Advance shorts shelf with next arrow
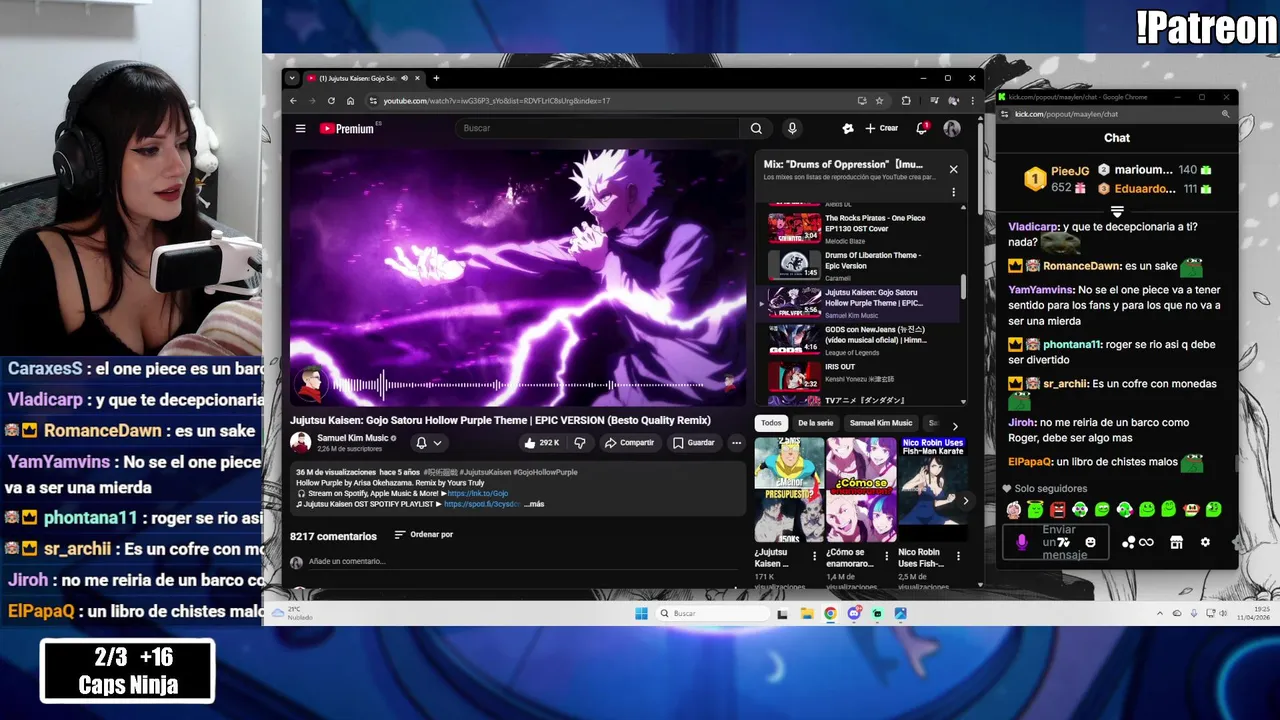Image resolution: width=1280 pixels, height=720 pixels. pyautogui.click(x=965, y=501)
